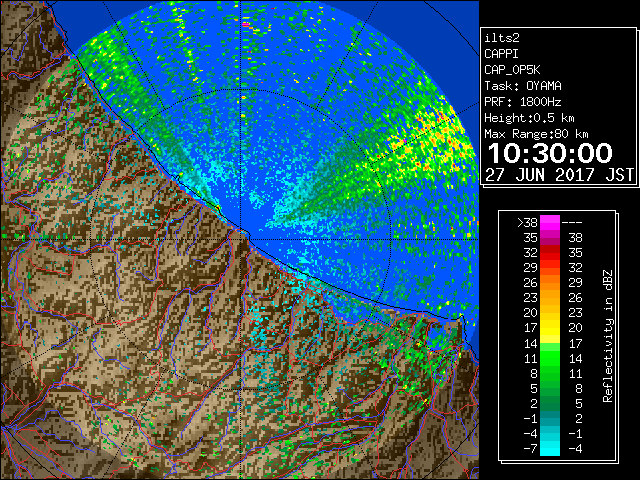Click the 'Max Range:80 km' line

pos(536,134)
